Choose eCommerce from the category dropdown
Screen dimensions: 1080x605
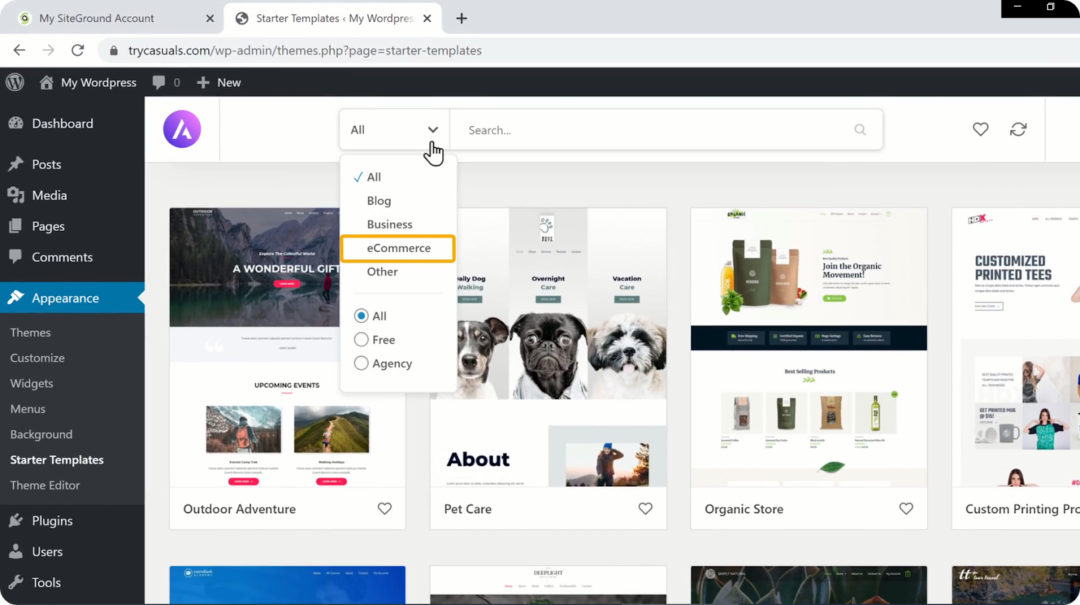[397, 247]
